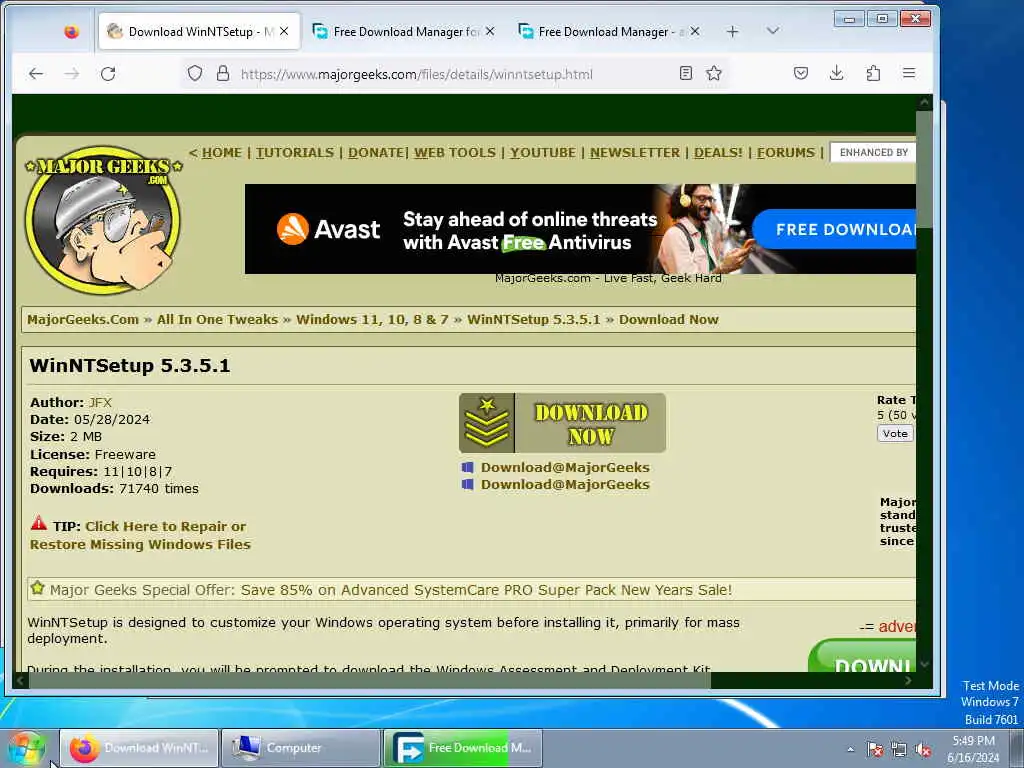The width and height of the screenshot is (1024, 768).
Task: Click Download Now breadcrumb link
Action: point(669,319)
